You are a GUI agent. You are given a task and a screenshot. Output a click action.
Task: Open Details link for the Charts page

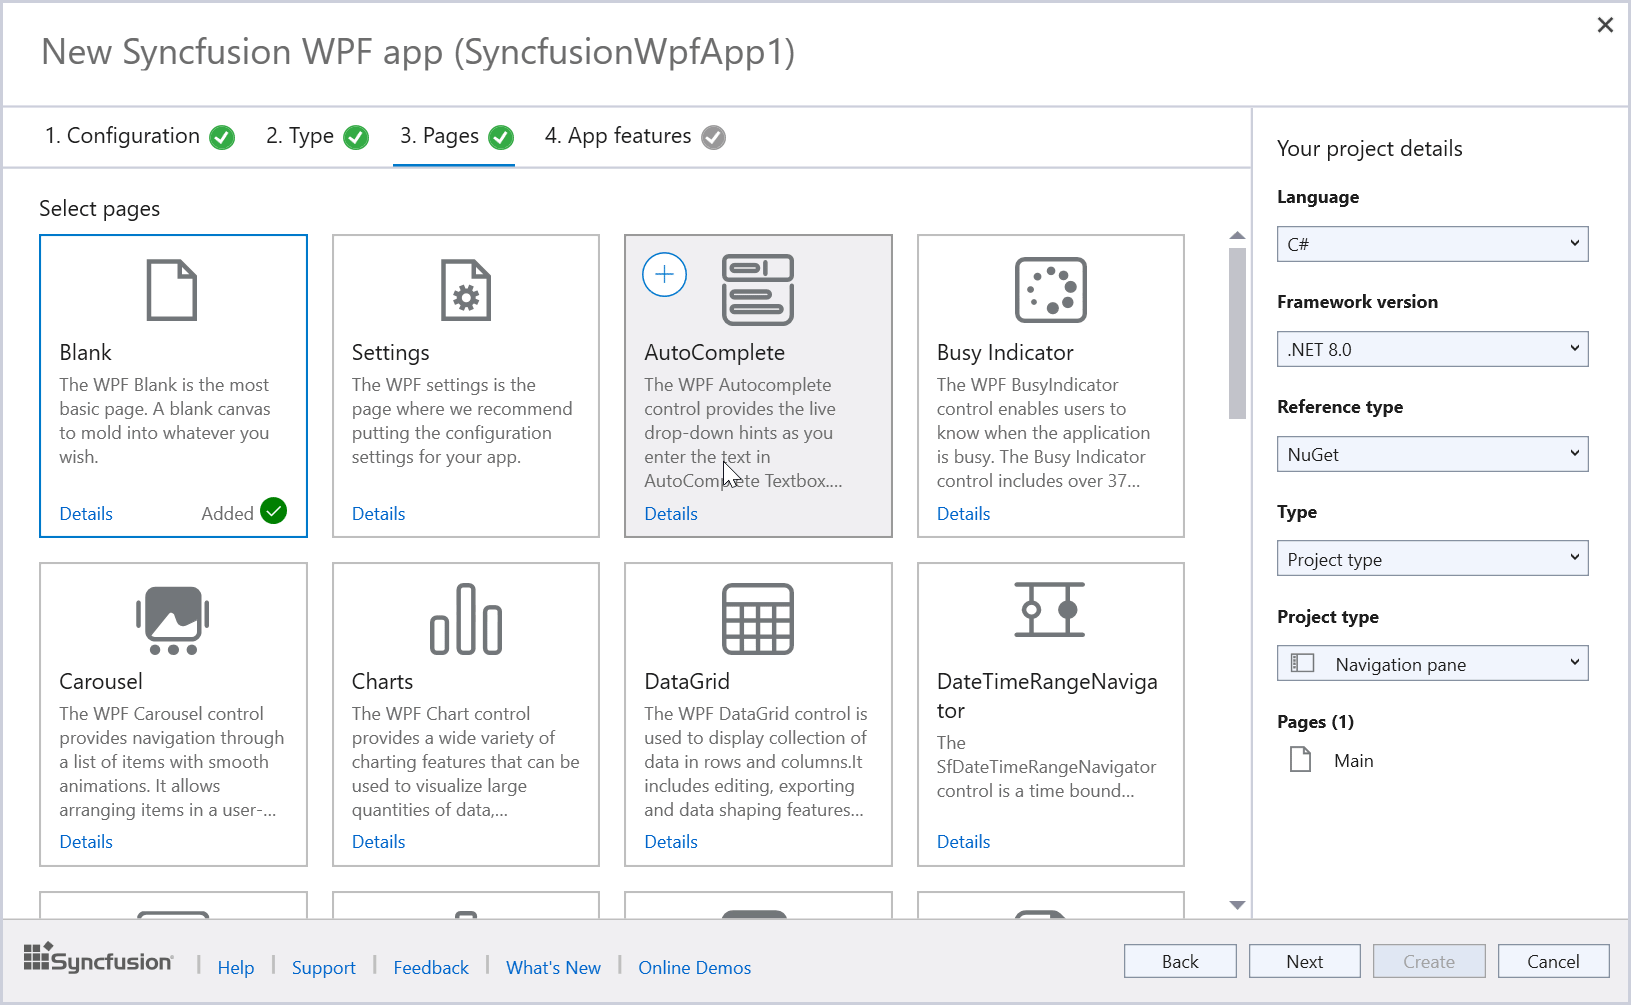(378, 842)
